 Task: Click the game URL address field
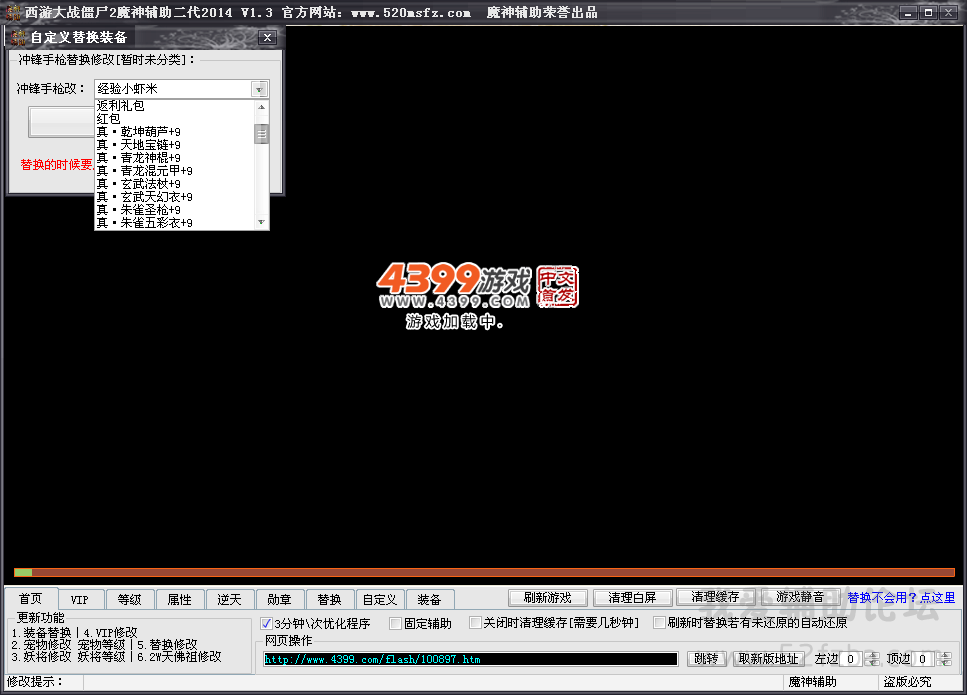(471, 659)
